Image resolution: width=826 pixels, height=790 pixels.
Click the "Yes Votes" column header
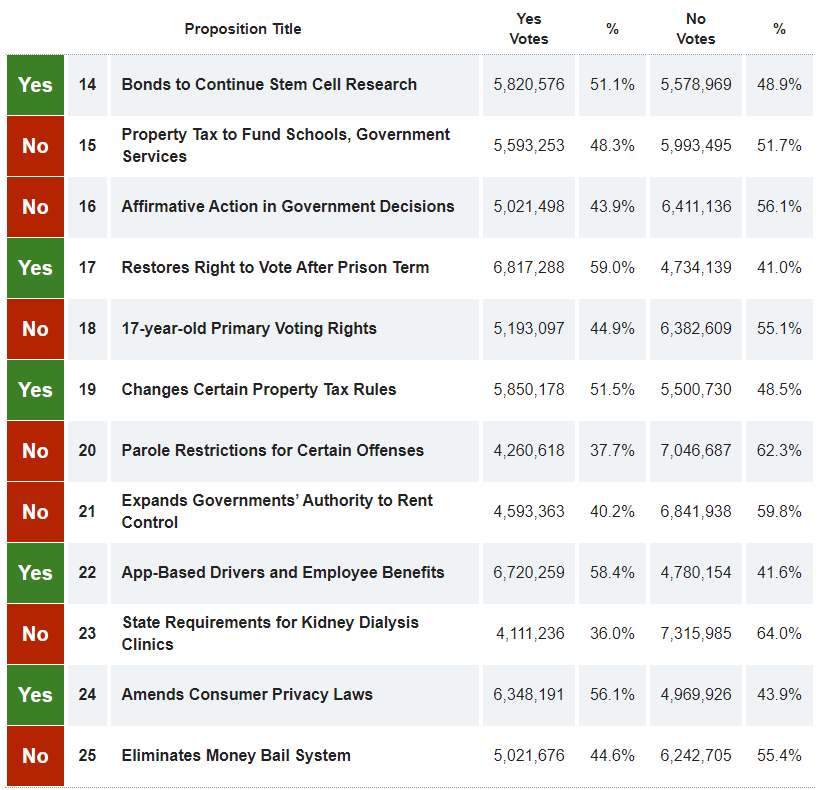point(528,29)
